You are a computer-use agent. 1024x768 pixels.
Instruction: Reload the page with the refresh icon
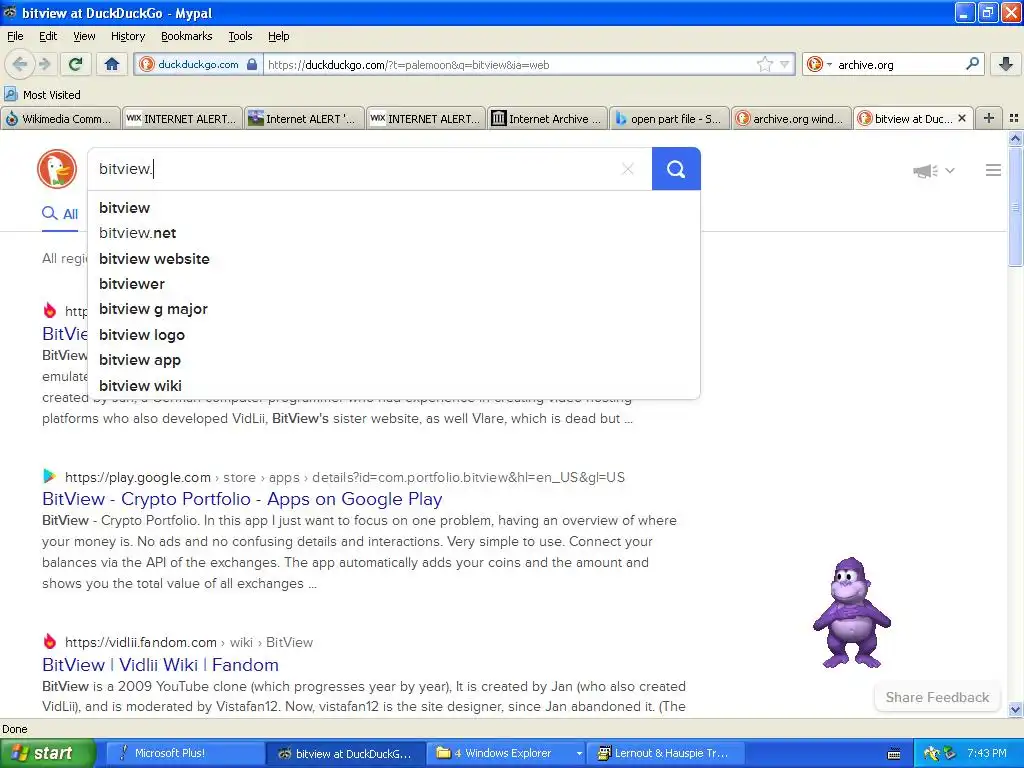[x=75, y=64]
